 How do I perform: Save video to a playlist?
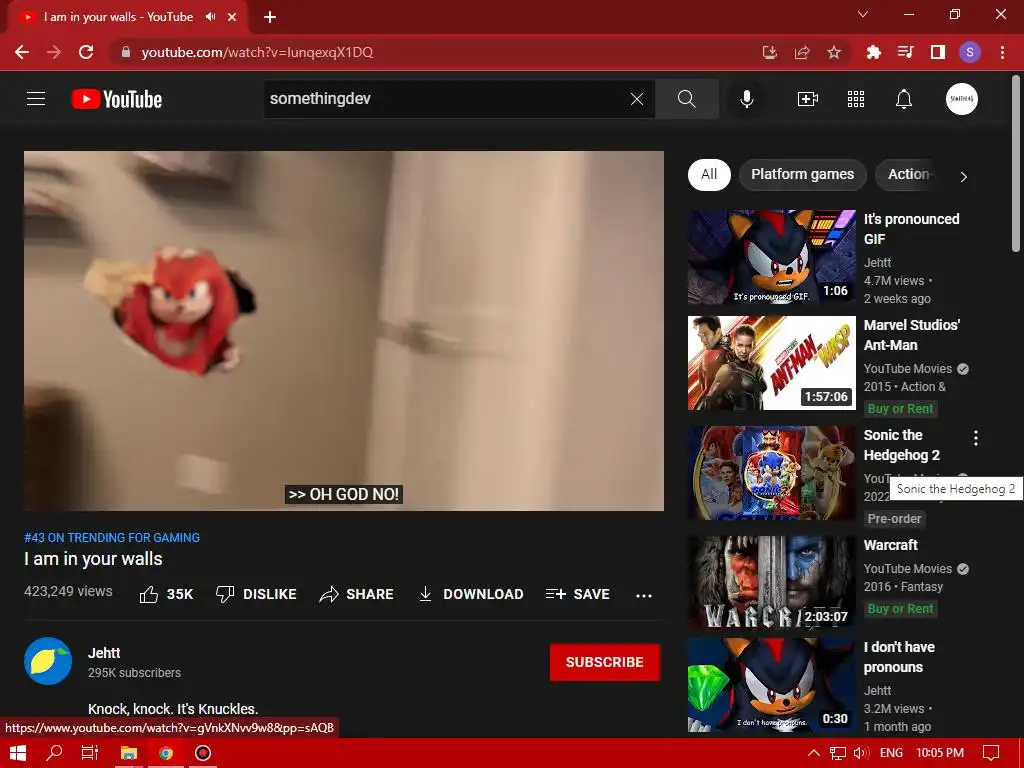coord(578,594)
